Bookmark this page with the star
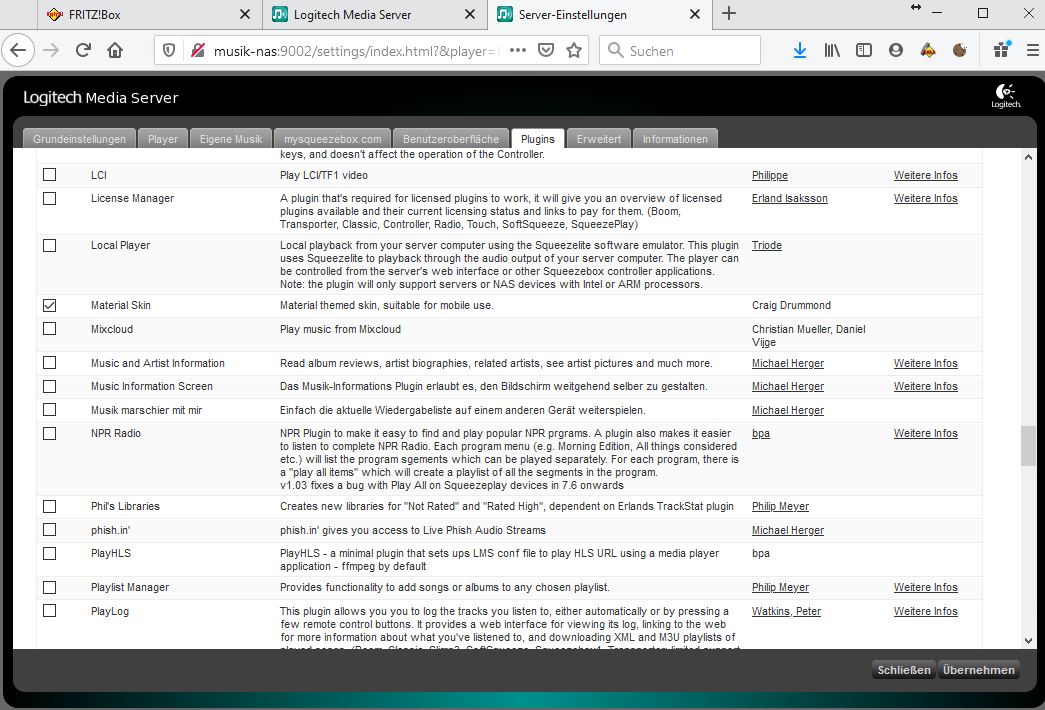The image size is (1045, 710). (x=574, y=51)
